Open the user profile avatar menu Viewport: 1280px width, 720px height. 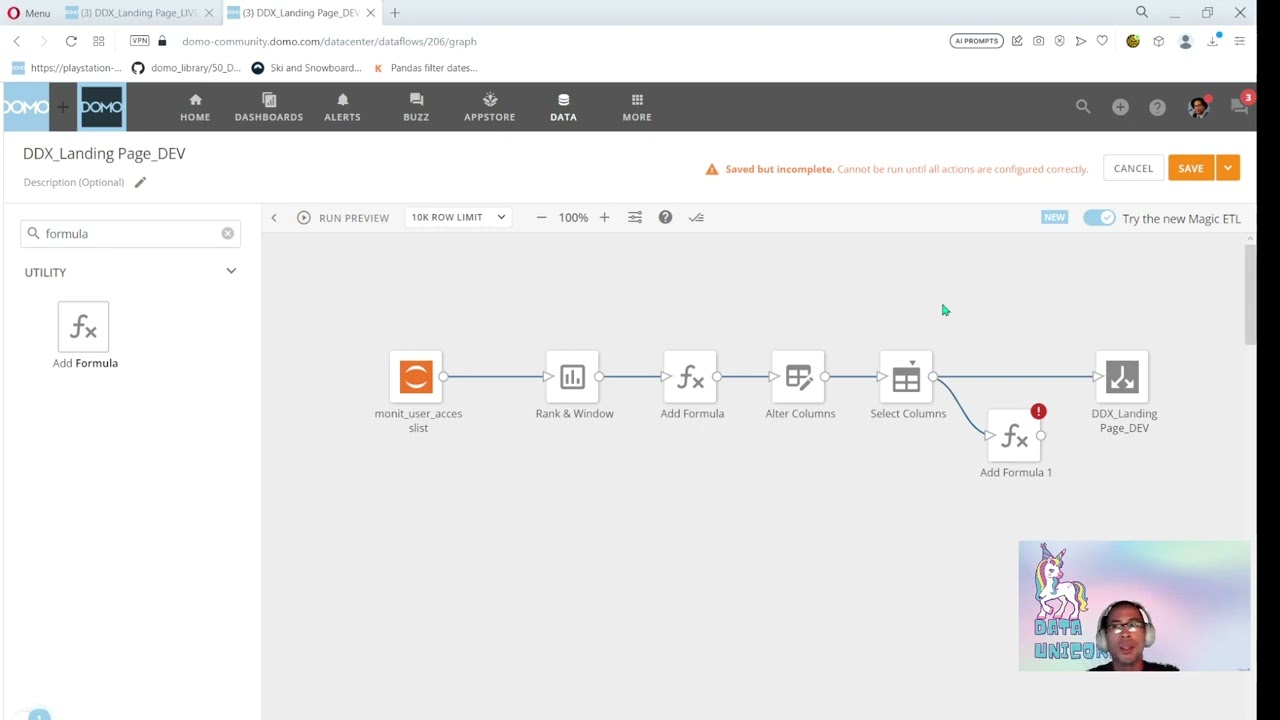1198,107
